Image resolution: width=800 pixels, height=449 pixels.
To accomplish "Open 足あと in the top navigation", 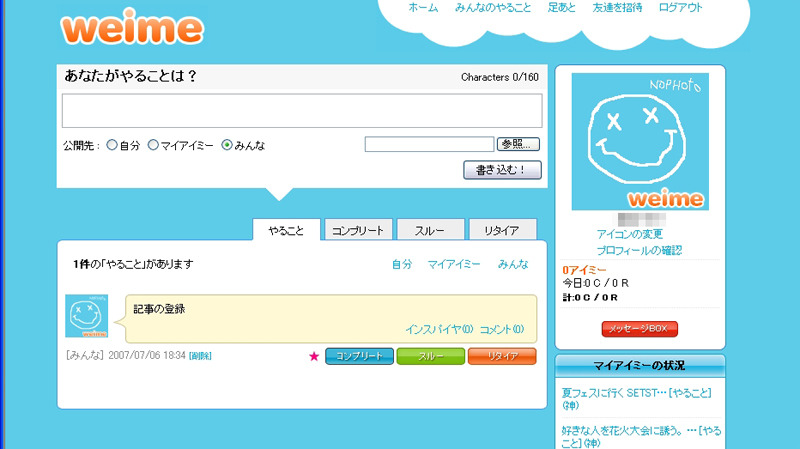I will tap(561, 8).
